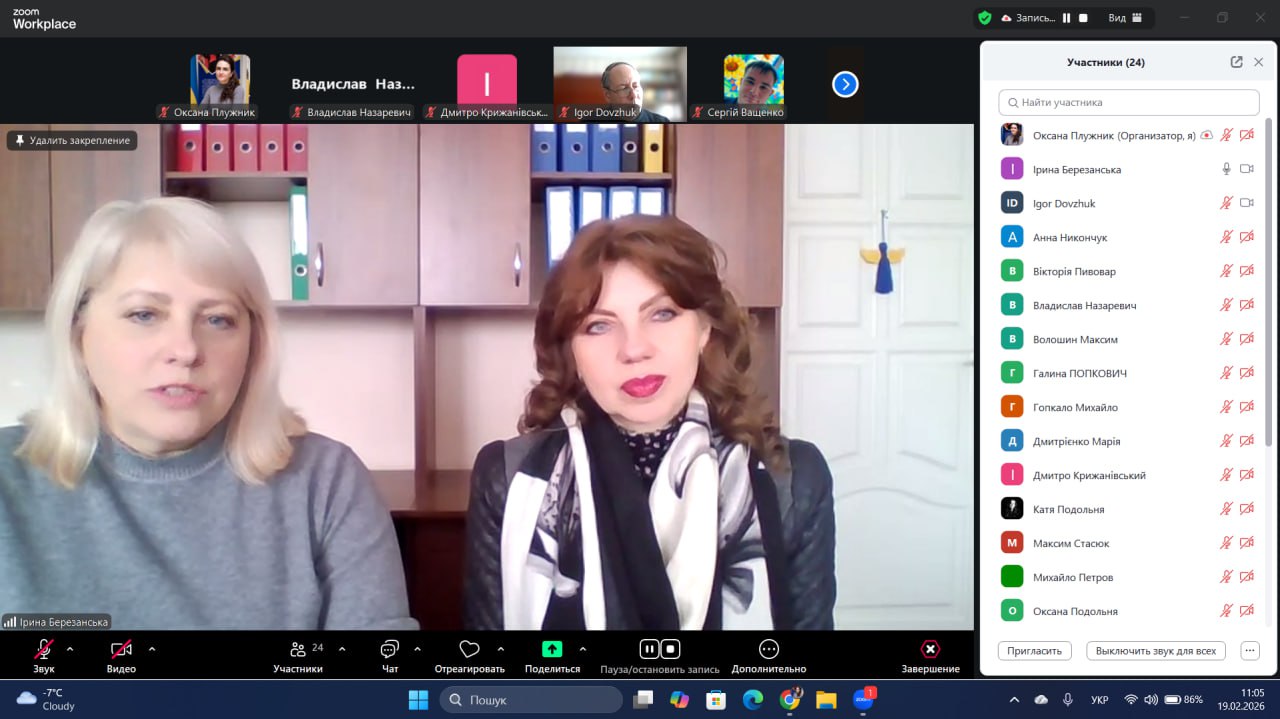Click the participants list scrollbar
This screenshot has height=719, width=1280.
click(1269, 280)
